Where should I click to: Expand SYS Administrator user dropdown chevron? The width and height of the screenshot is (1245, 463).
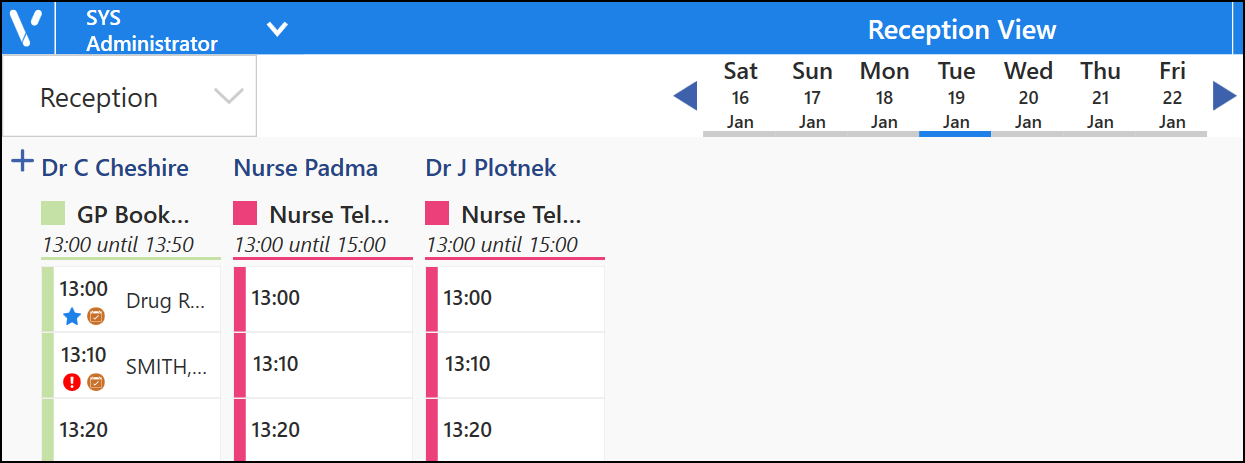(x=277, y=29)
